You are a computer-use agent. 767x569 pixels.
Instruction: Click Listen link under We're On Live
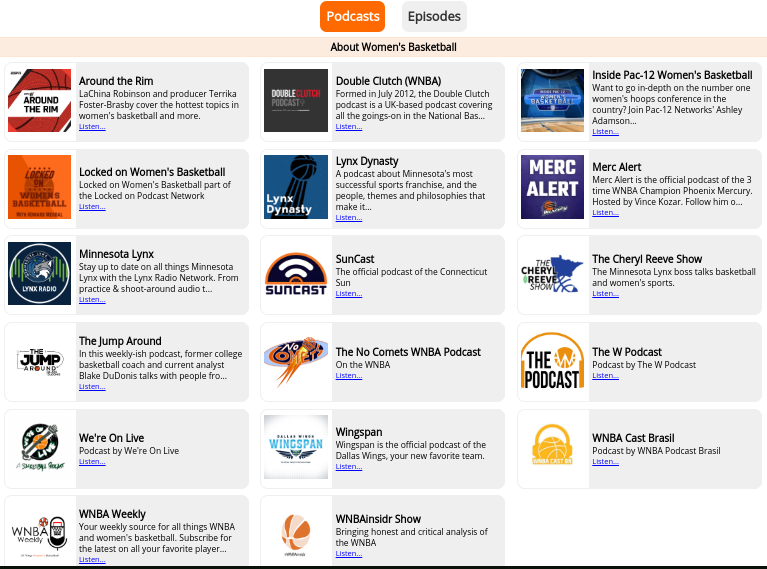coord(92,462)
